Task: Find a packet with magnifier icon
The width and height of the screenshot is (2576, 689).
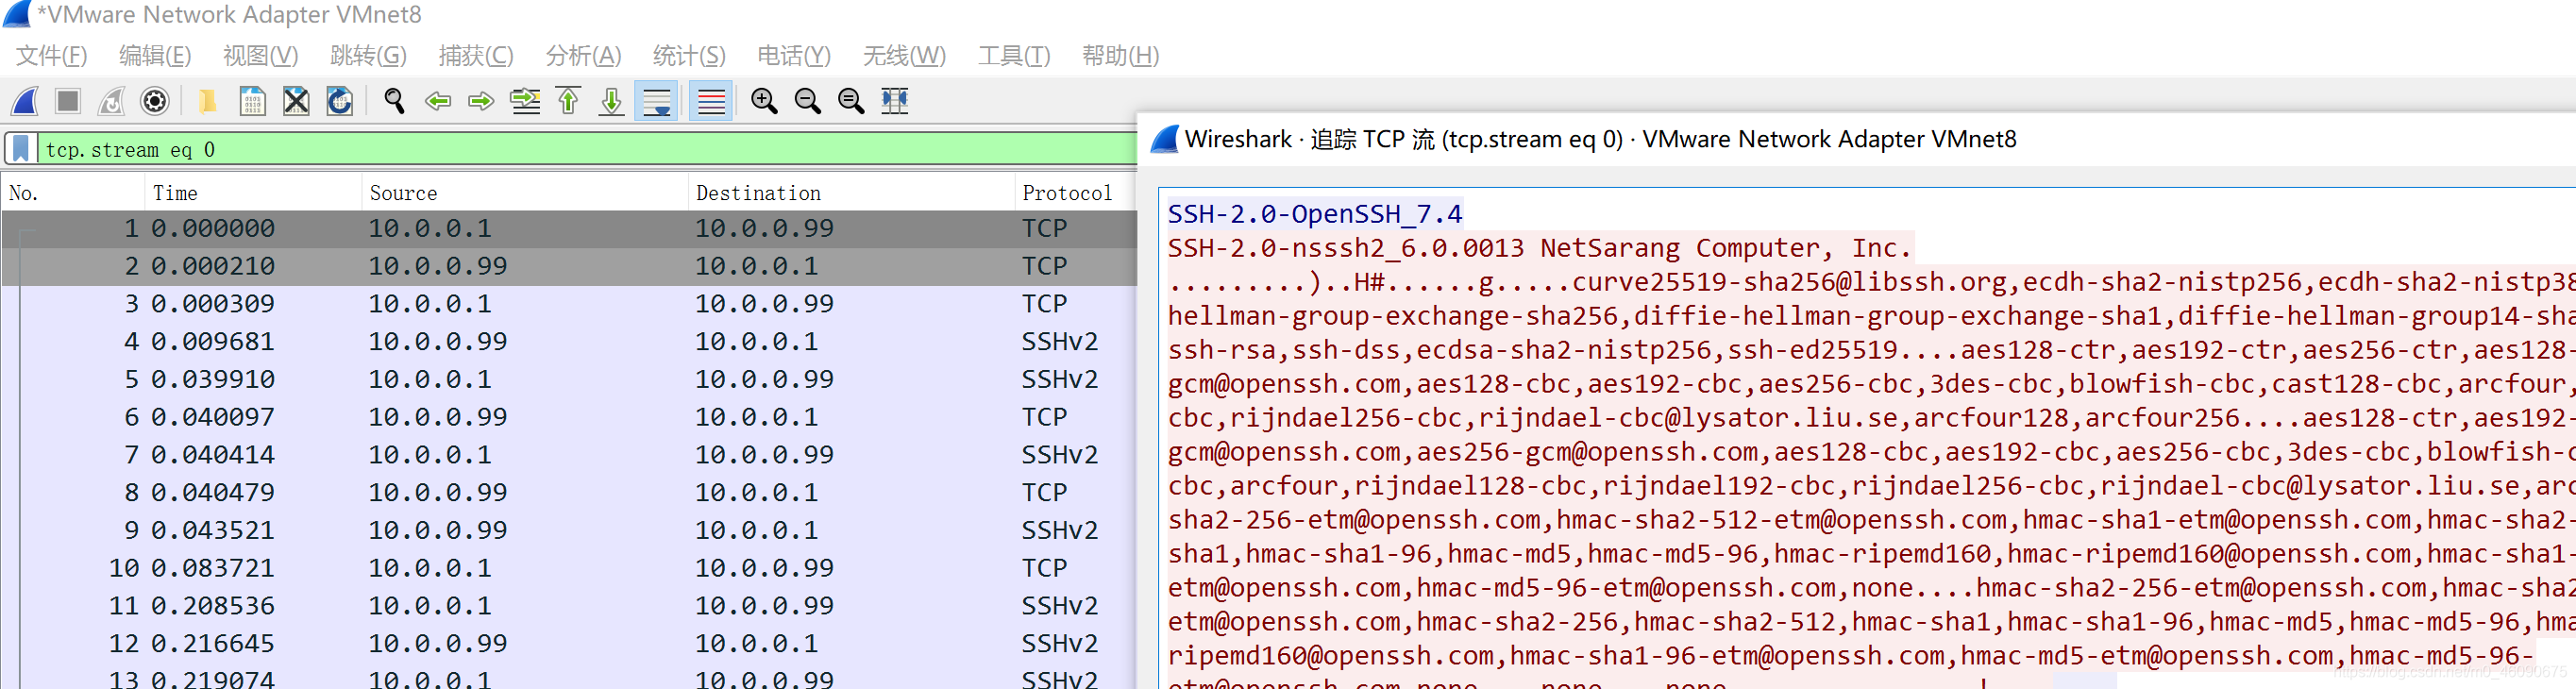Action: click(394, 101)
